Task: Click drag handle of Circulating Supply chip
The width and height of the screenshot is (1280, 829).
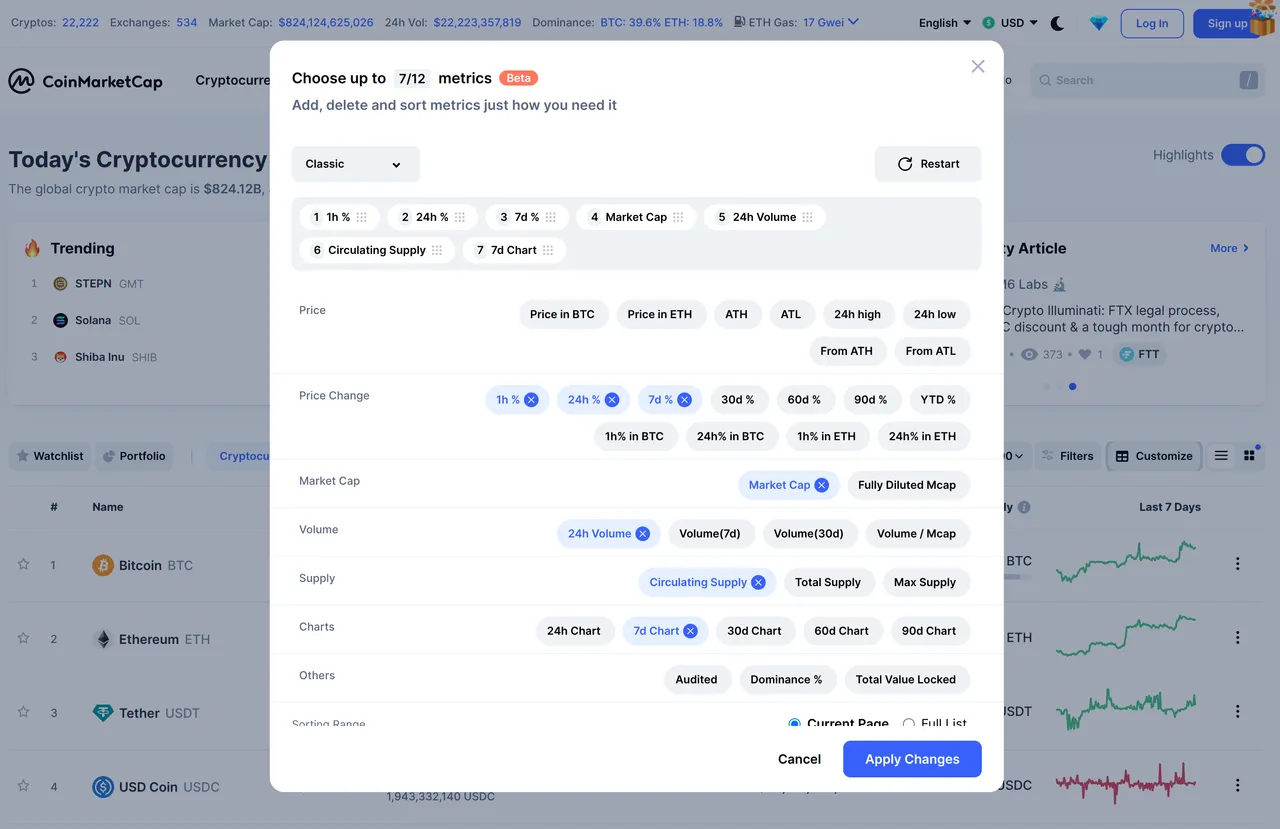Action: click(x=437, y=250)
